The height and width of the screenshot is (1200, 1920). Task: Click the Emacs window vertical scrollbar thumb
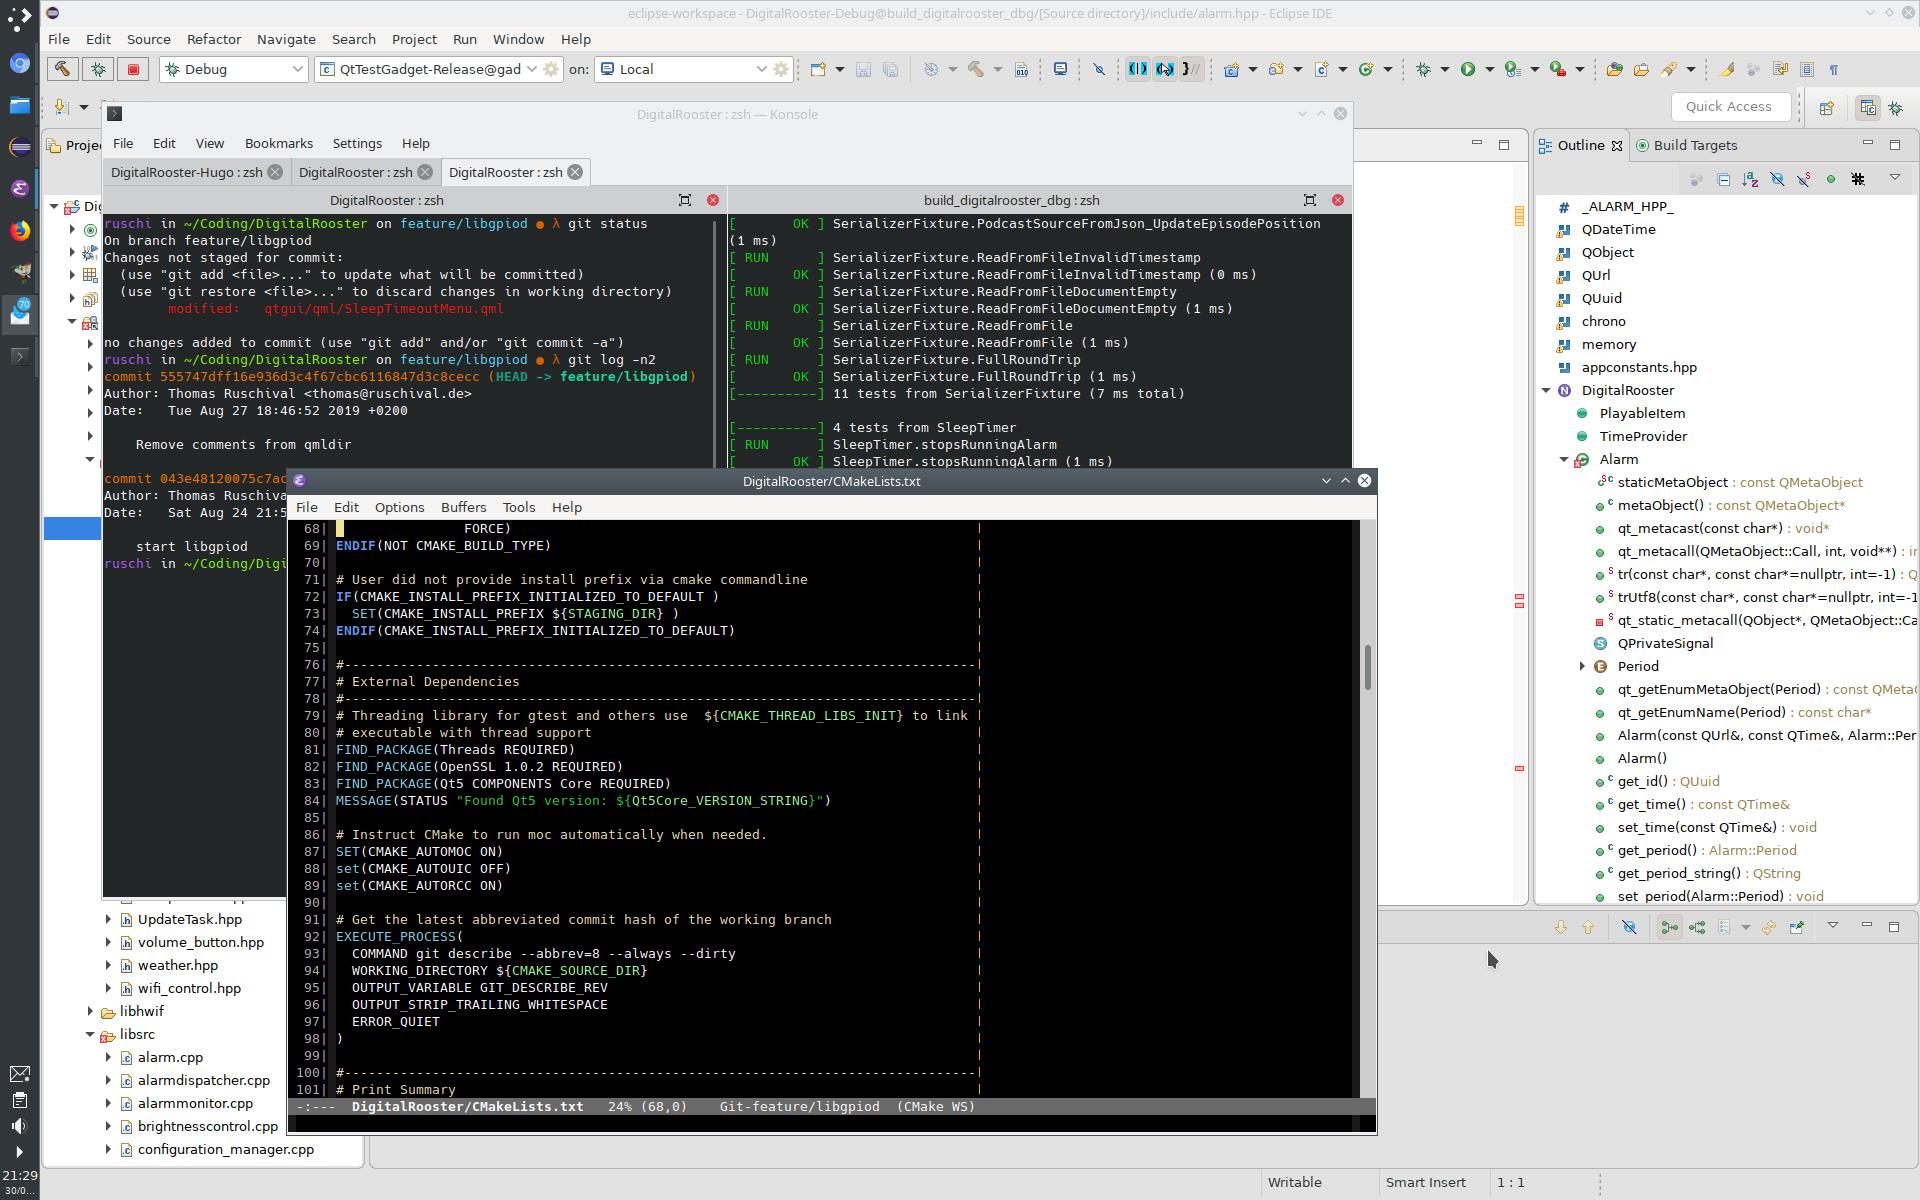click(x=1367, y=667)
